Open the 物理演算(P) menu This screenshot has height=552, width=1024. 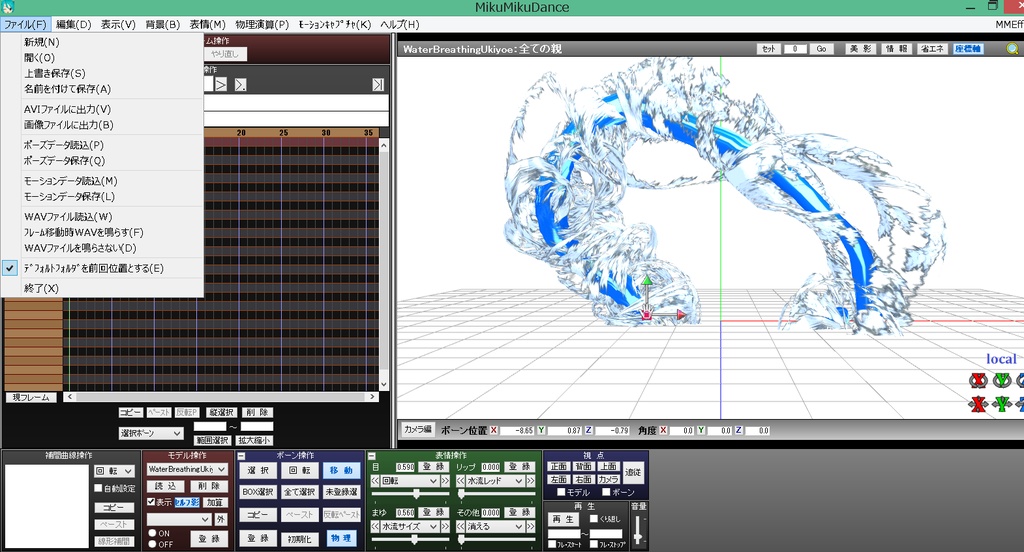click(x=262, y=24)
